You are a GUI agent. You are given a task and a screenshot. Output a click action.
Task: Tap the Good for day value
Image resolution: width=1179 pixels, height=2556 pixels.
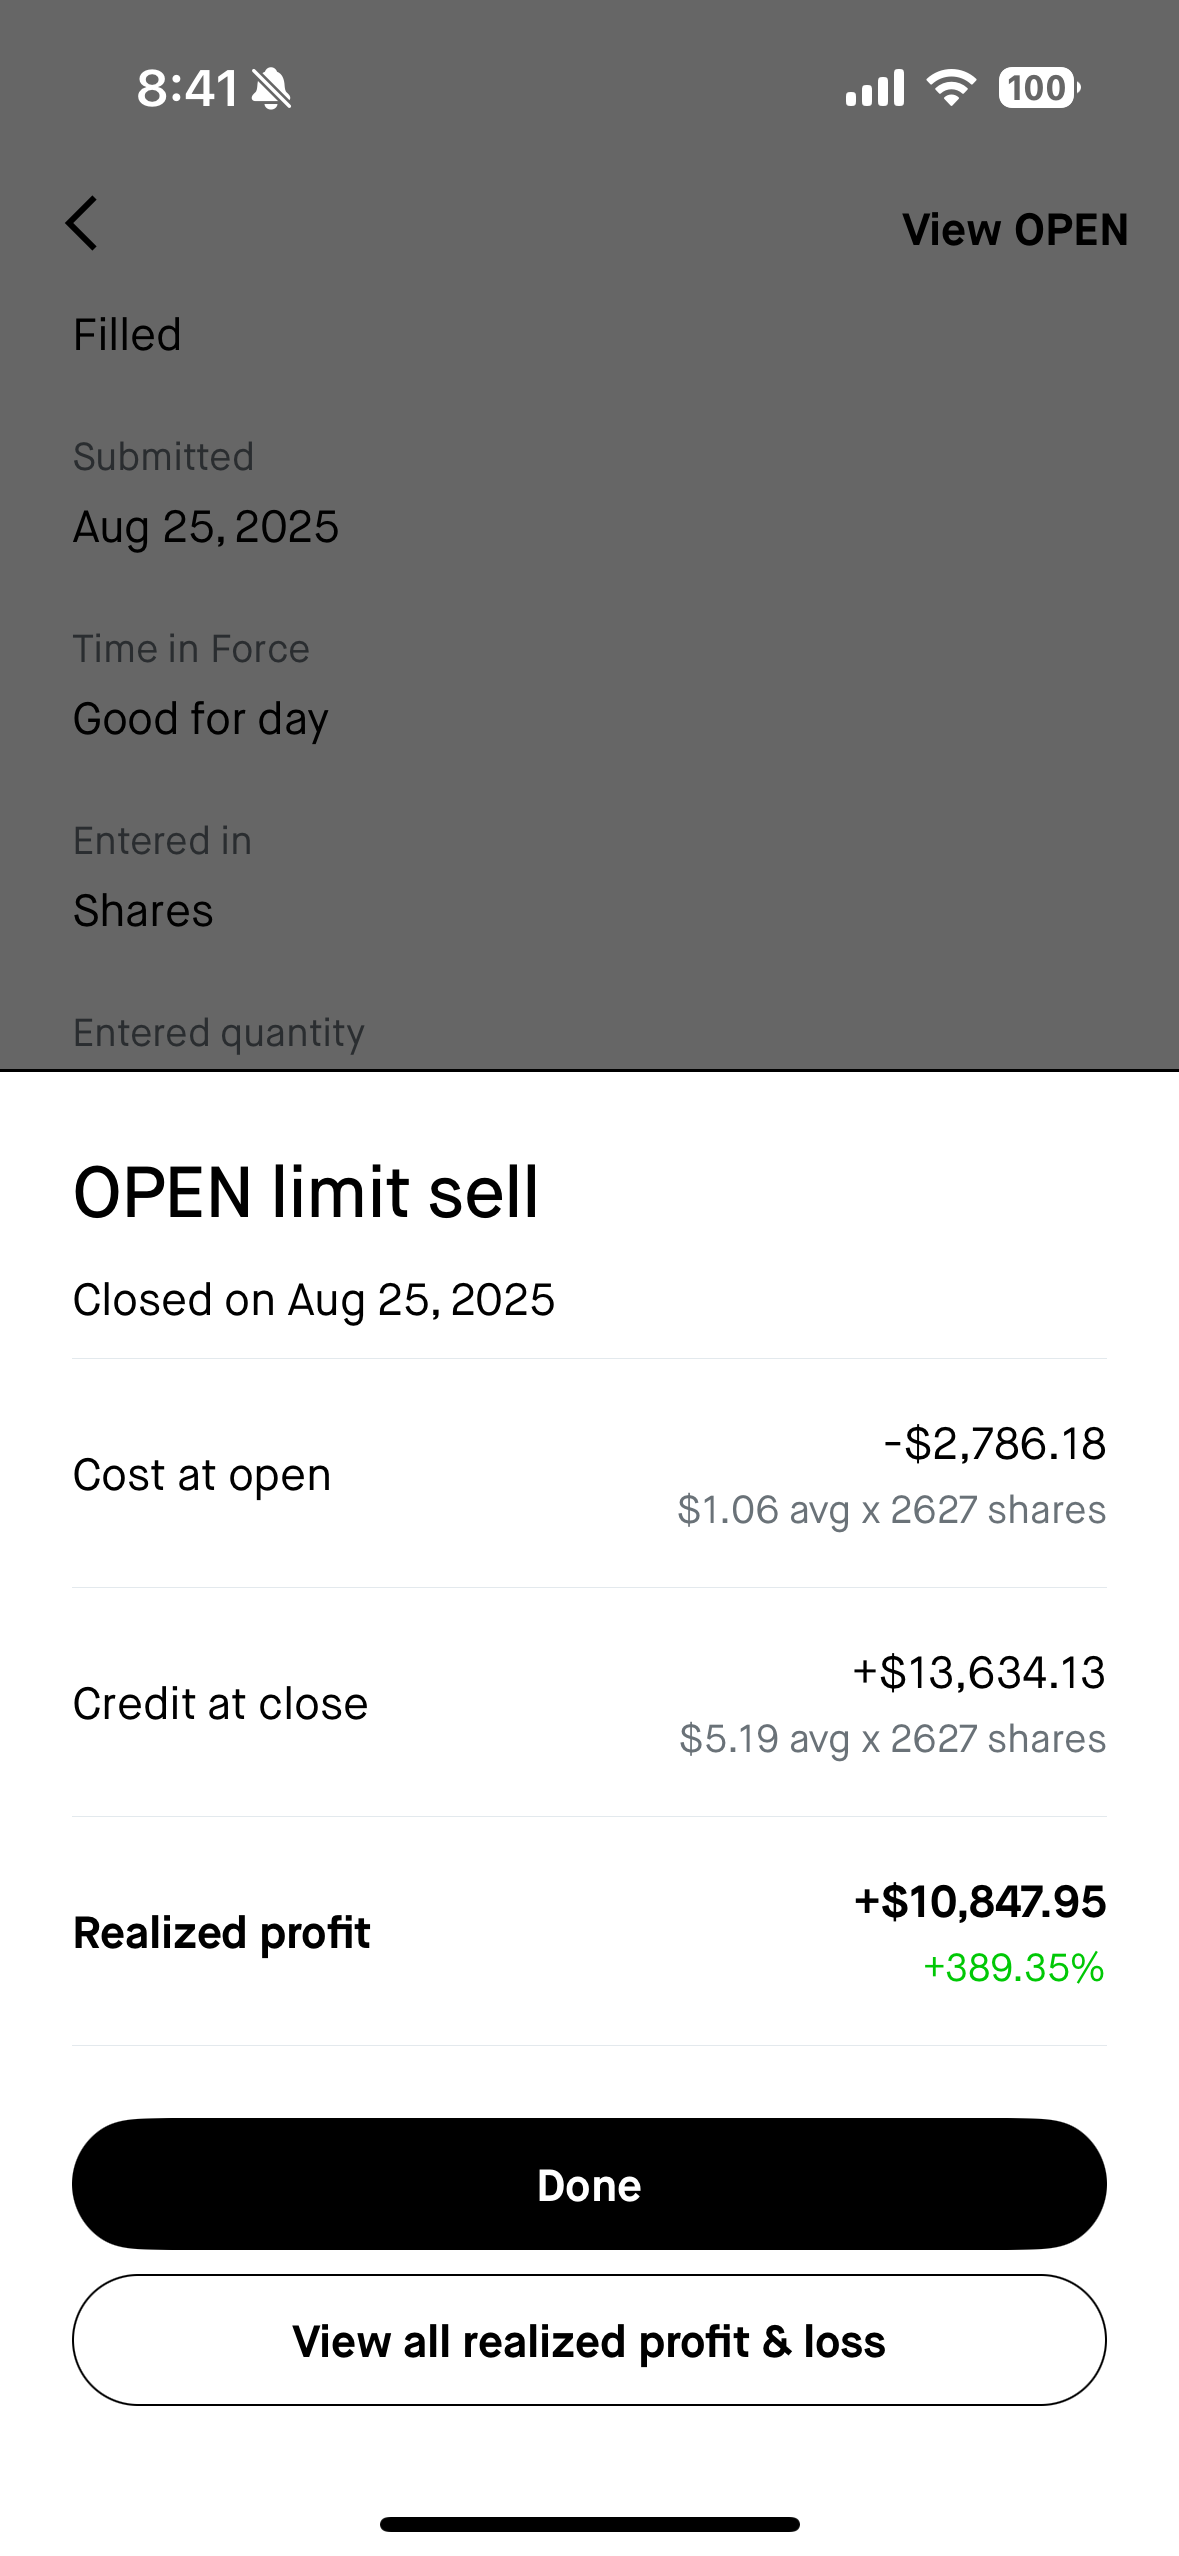201,719
